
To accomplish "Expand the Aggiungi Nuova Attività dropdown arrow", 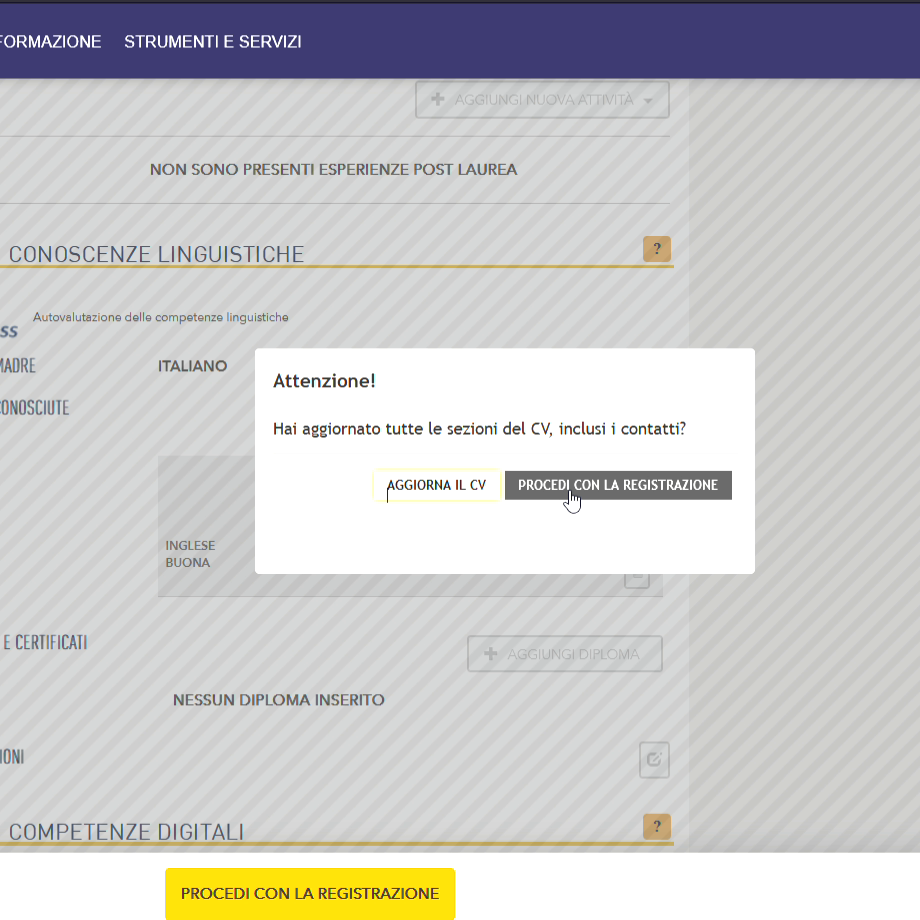I will tap(648, 101).
